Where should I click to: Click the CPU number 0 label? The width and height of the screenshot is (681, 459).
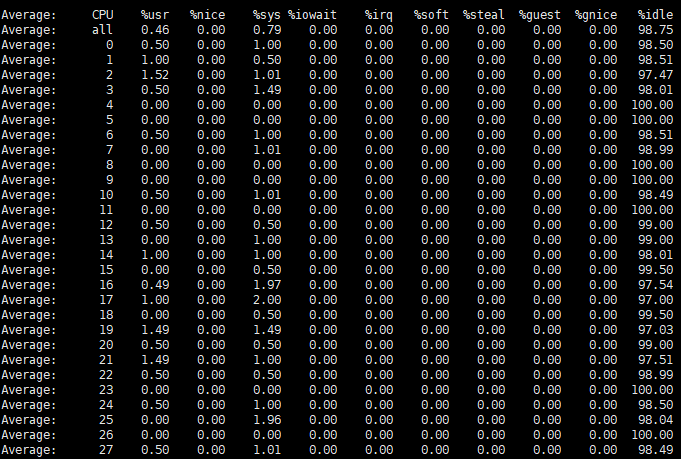click(109, 45)
